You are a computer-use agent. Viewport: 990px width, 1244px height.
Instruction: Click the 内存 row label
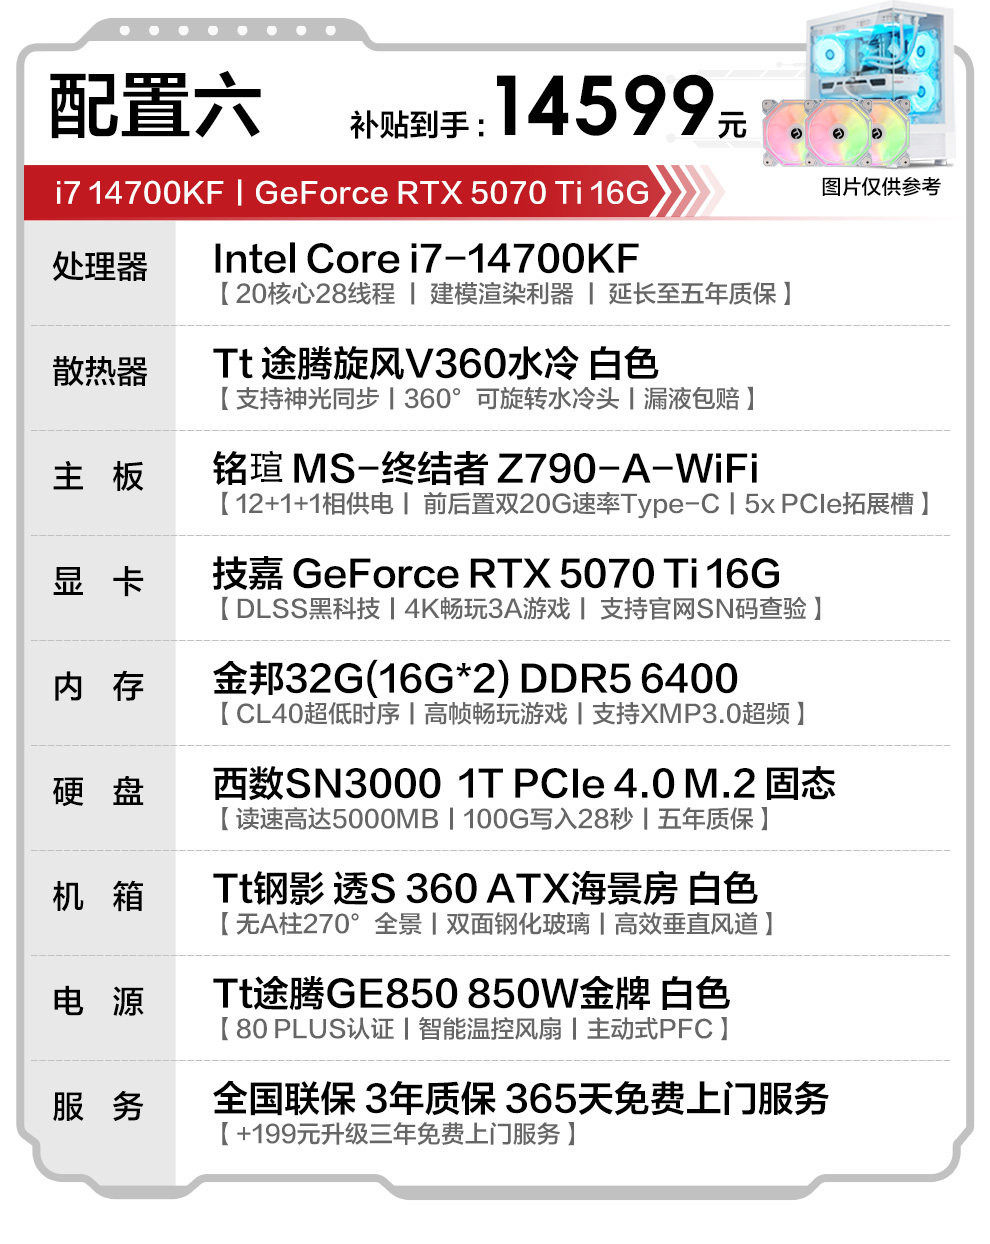(x=99, y=687)
